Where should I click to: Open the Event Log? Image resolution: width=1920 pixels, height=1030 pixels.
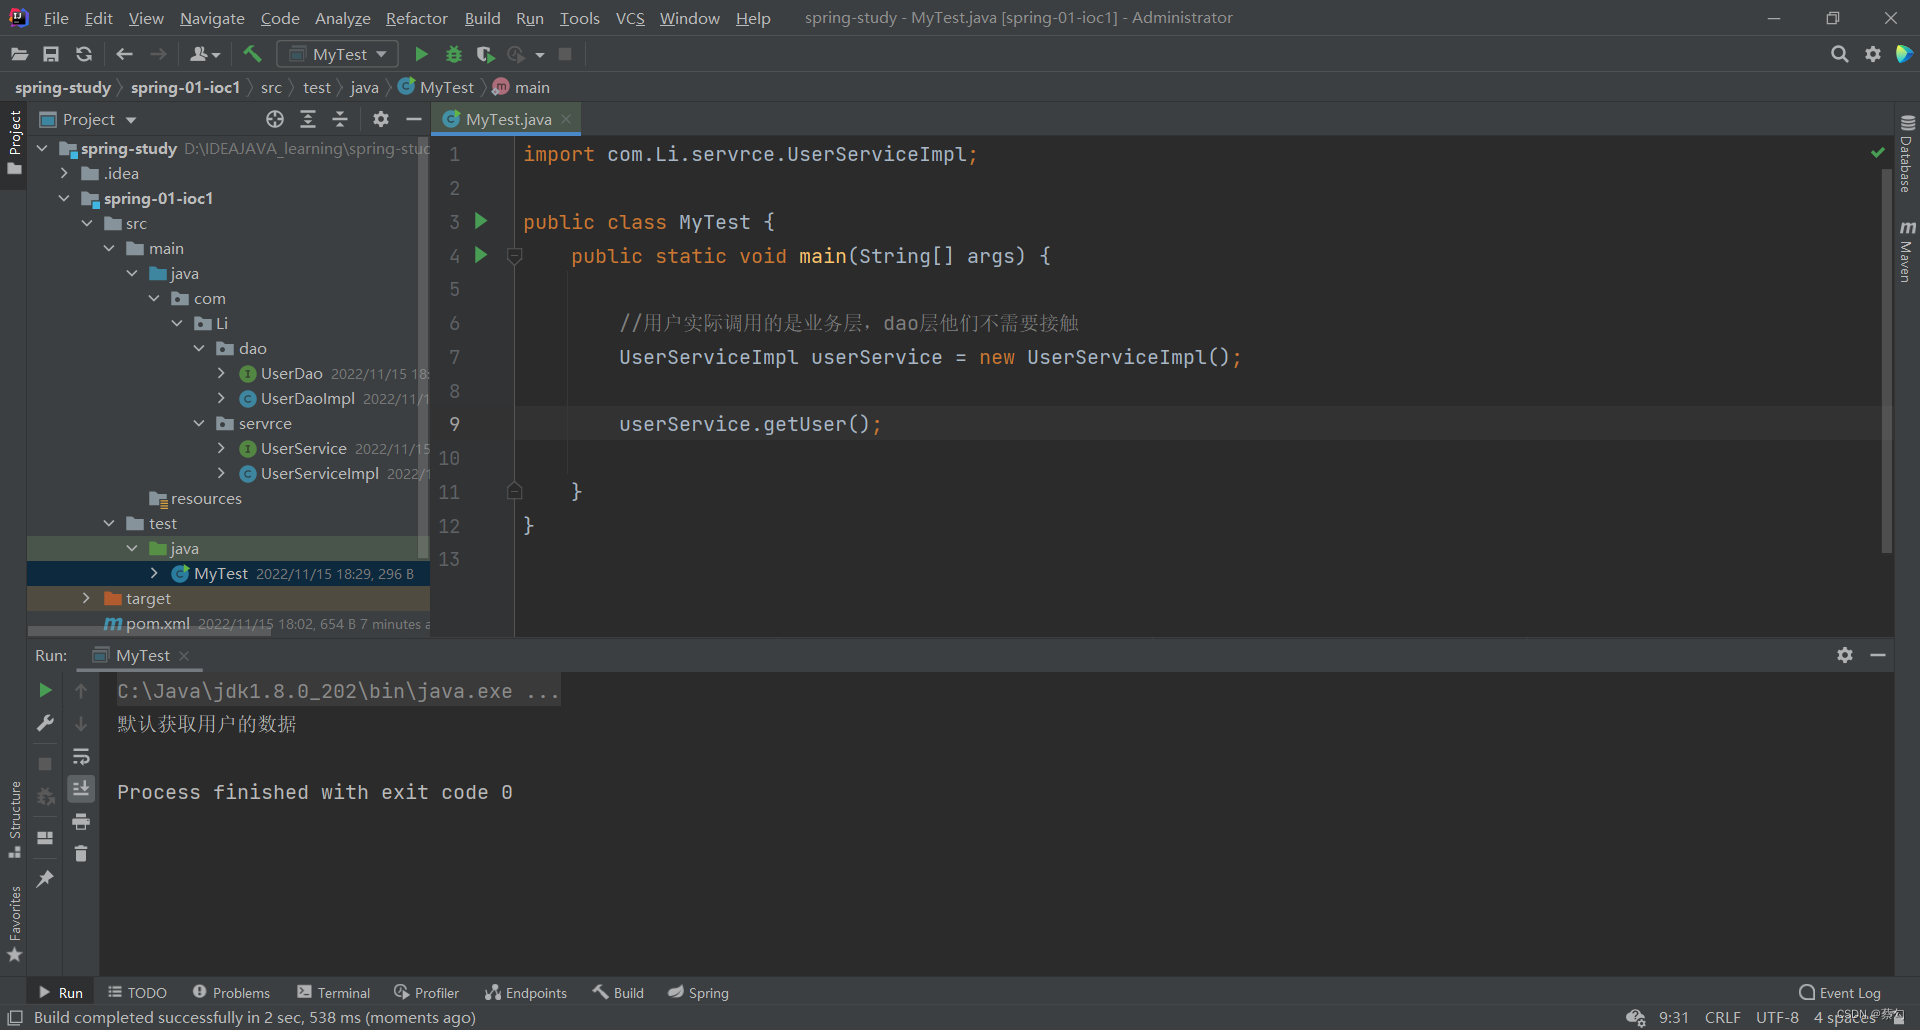coord(1840,993)
